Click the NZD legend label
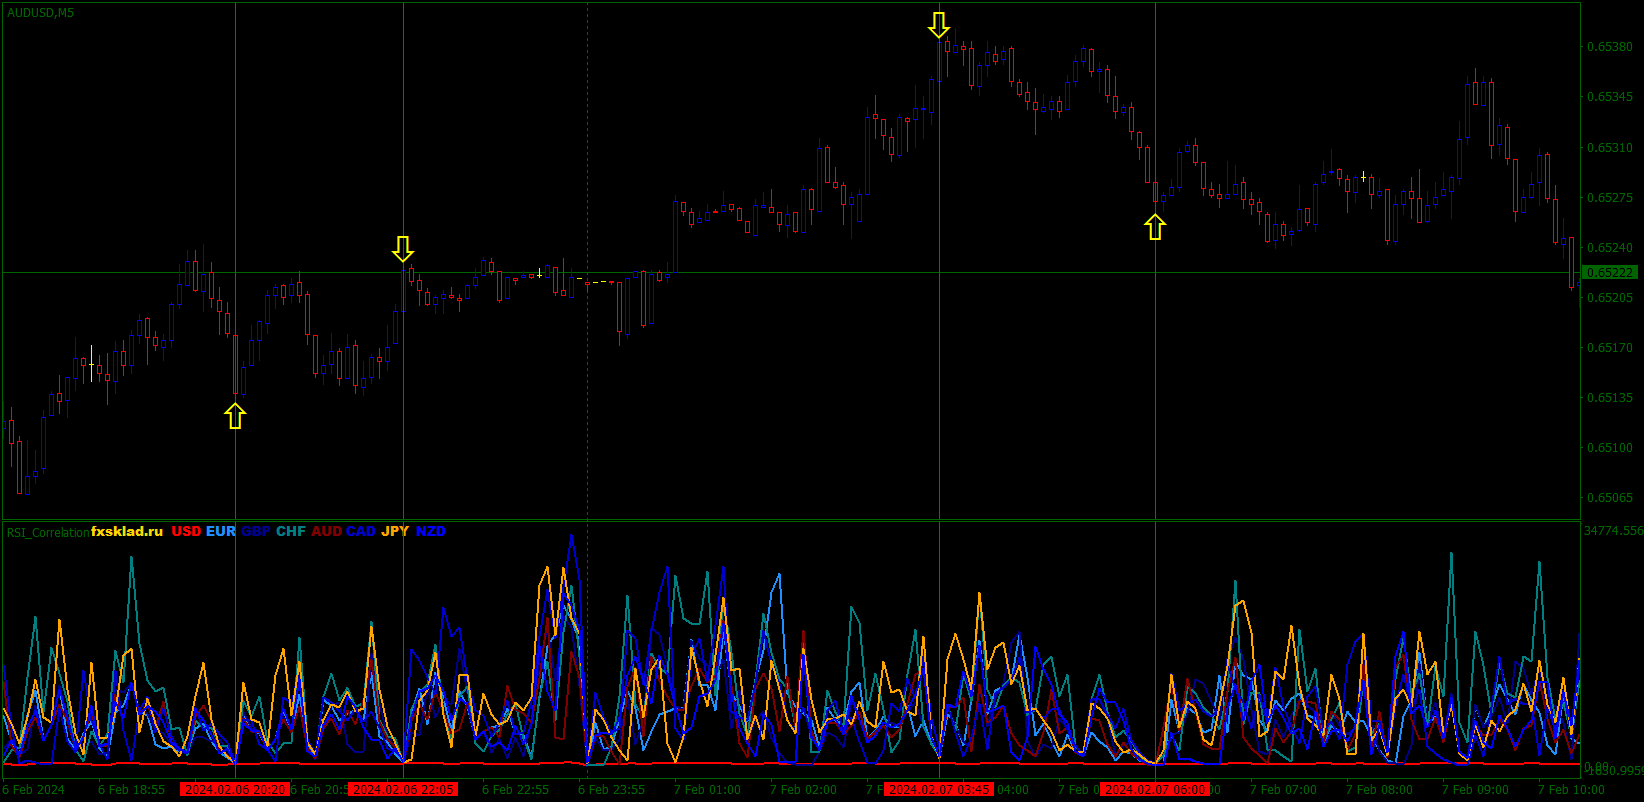Screen dimensions: 1644x802 (x=431, y=531)
